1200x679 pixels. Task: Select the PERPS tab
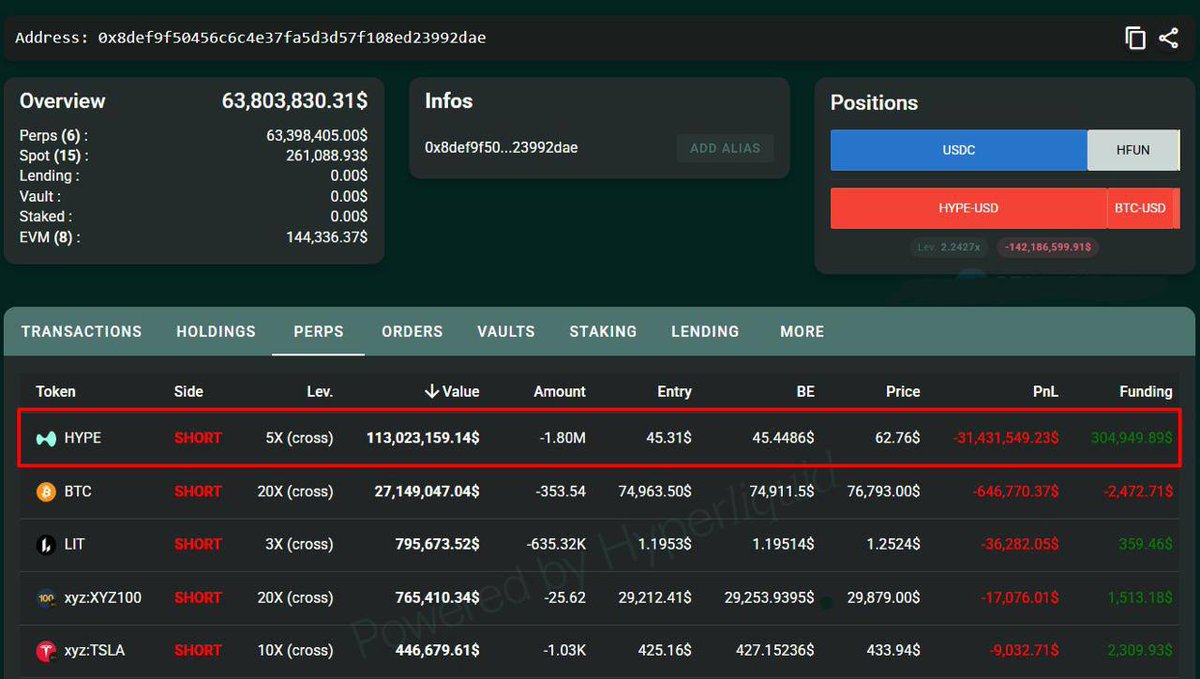[x=318, y=331]
